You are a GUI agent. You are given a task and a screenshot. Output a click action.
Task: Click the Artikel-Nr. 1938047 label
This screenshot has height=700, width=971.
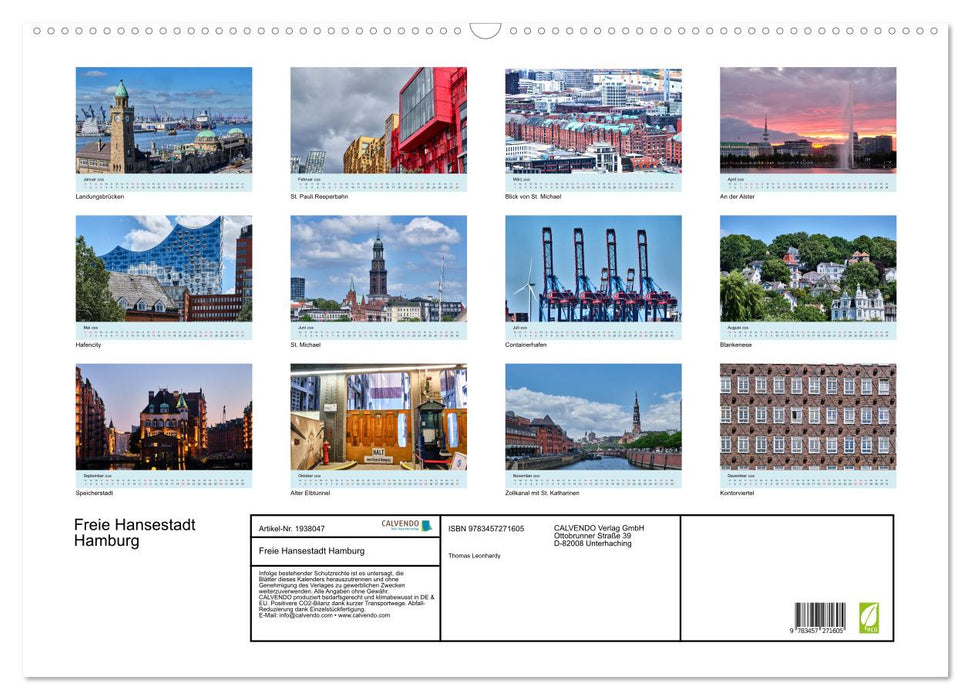point(292,529)
